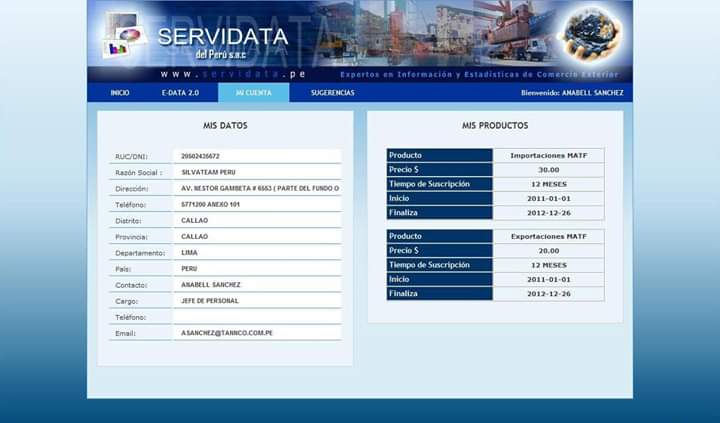Click the Exportaciones MATF product cell

[548, 236]
